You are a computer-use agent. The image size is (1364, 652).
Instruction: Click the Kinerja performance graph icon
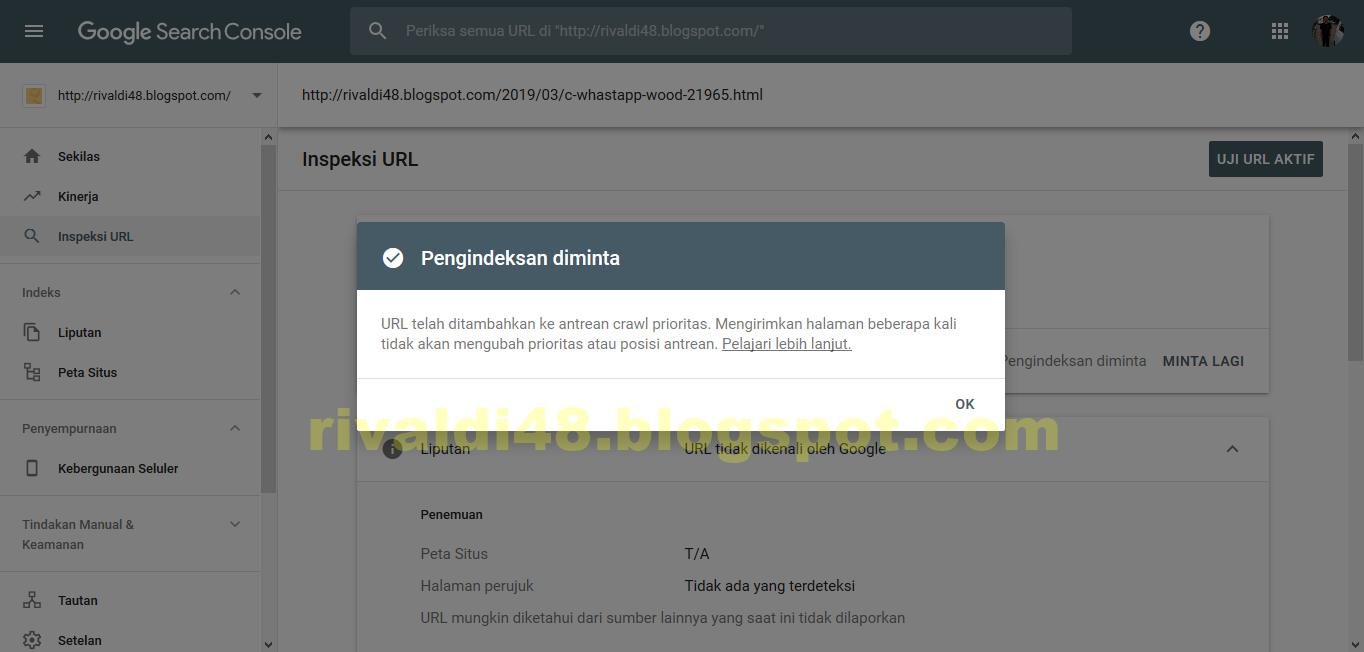[32, 196]
